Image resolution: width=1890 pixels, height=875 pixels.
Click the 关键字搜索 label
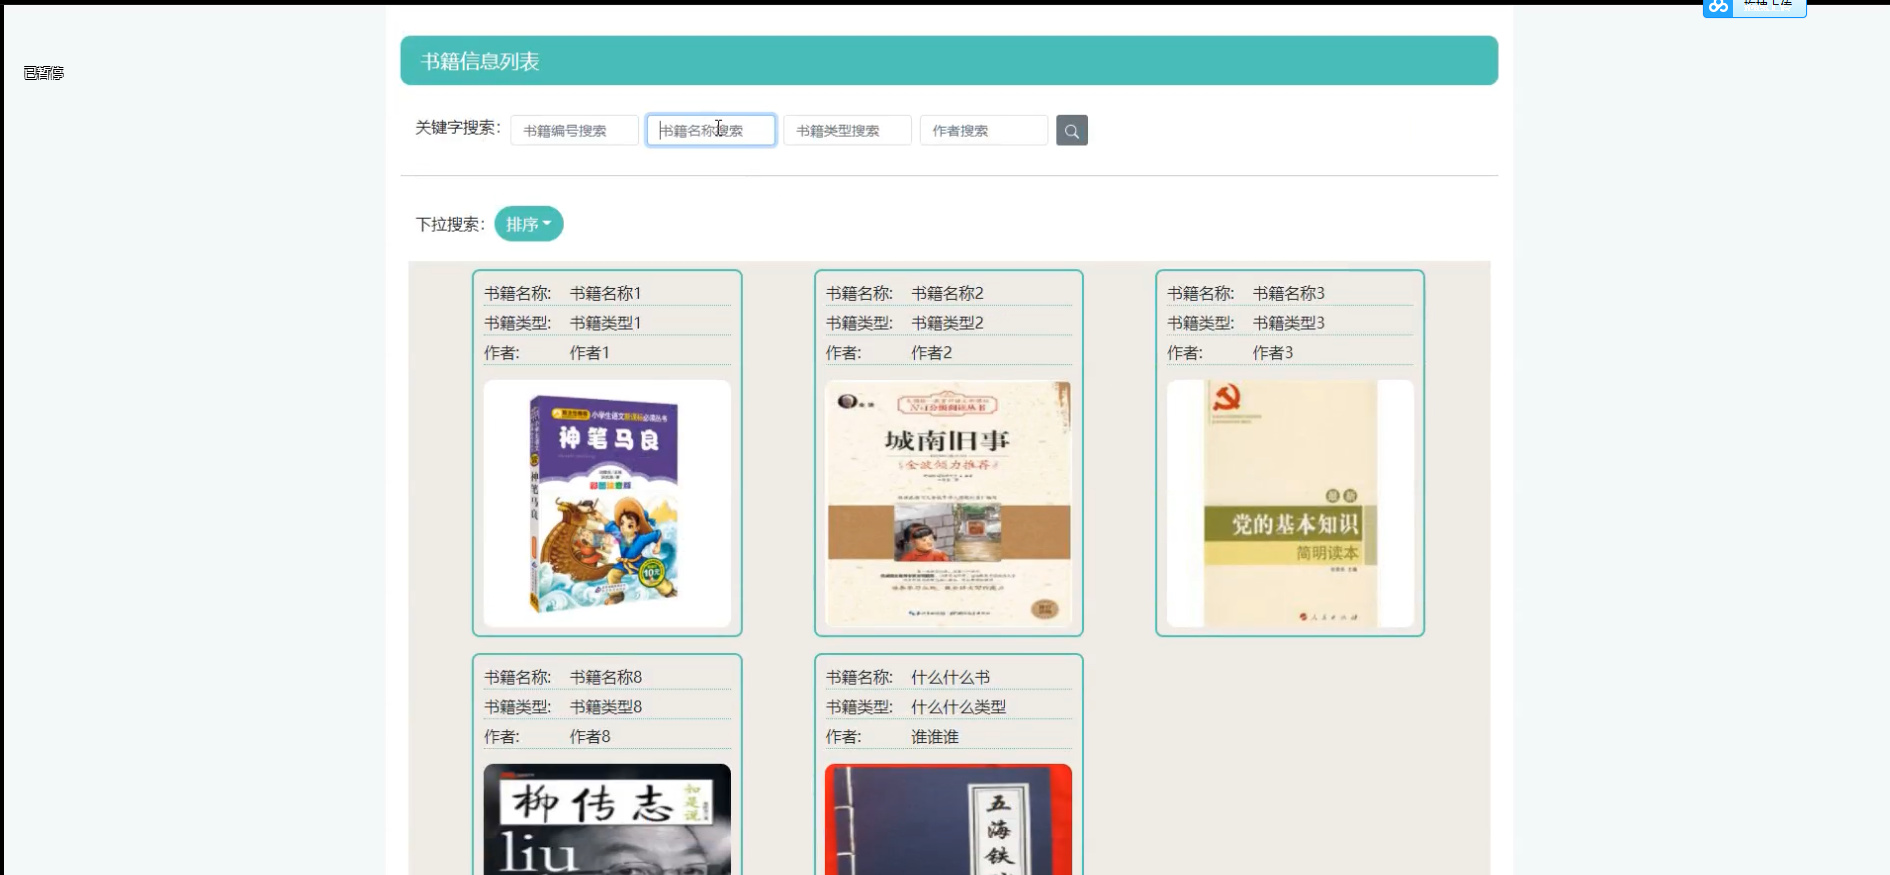click(458, 128)
